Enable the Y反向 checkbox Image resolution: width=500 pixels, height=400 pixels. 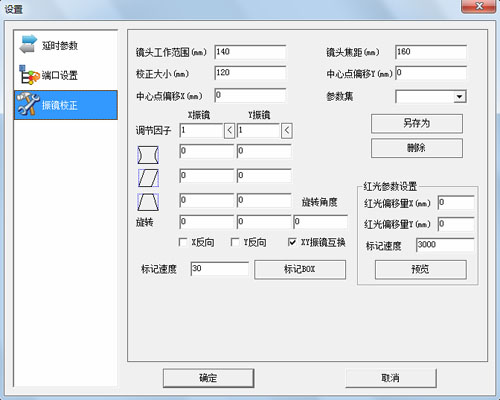tap(235, 242)
